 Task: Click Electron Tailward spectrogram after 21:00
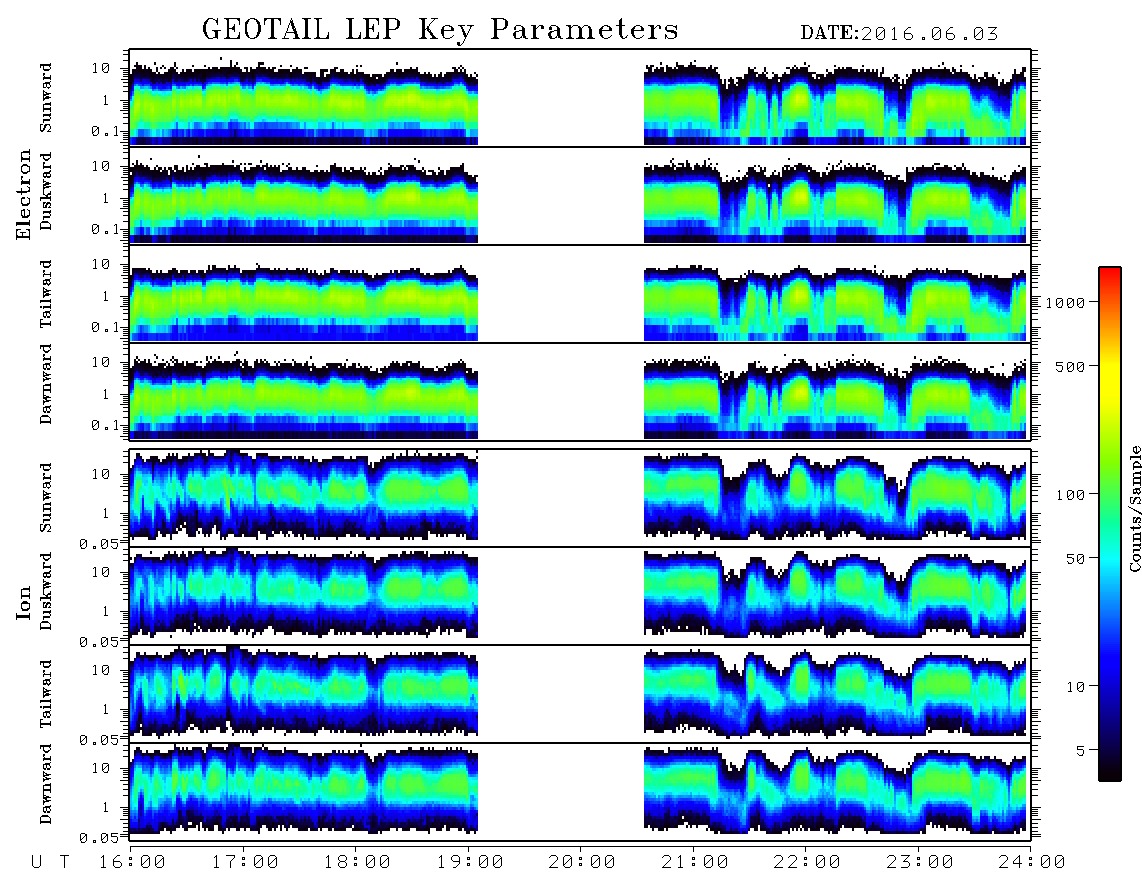click(x=835, y=301)
